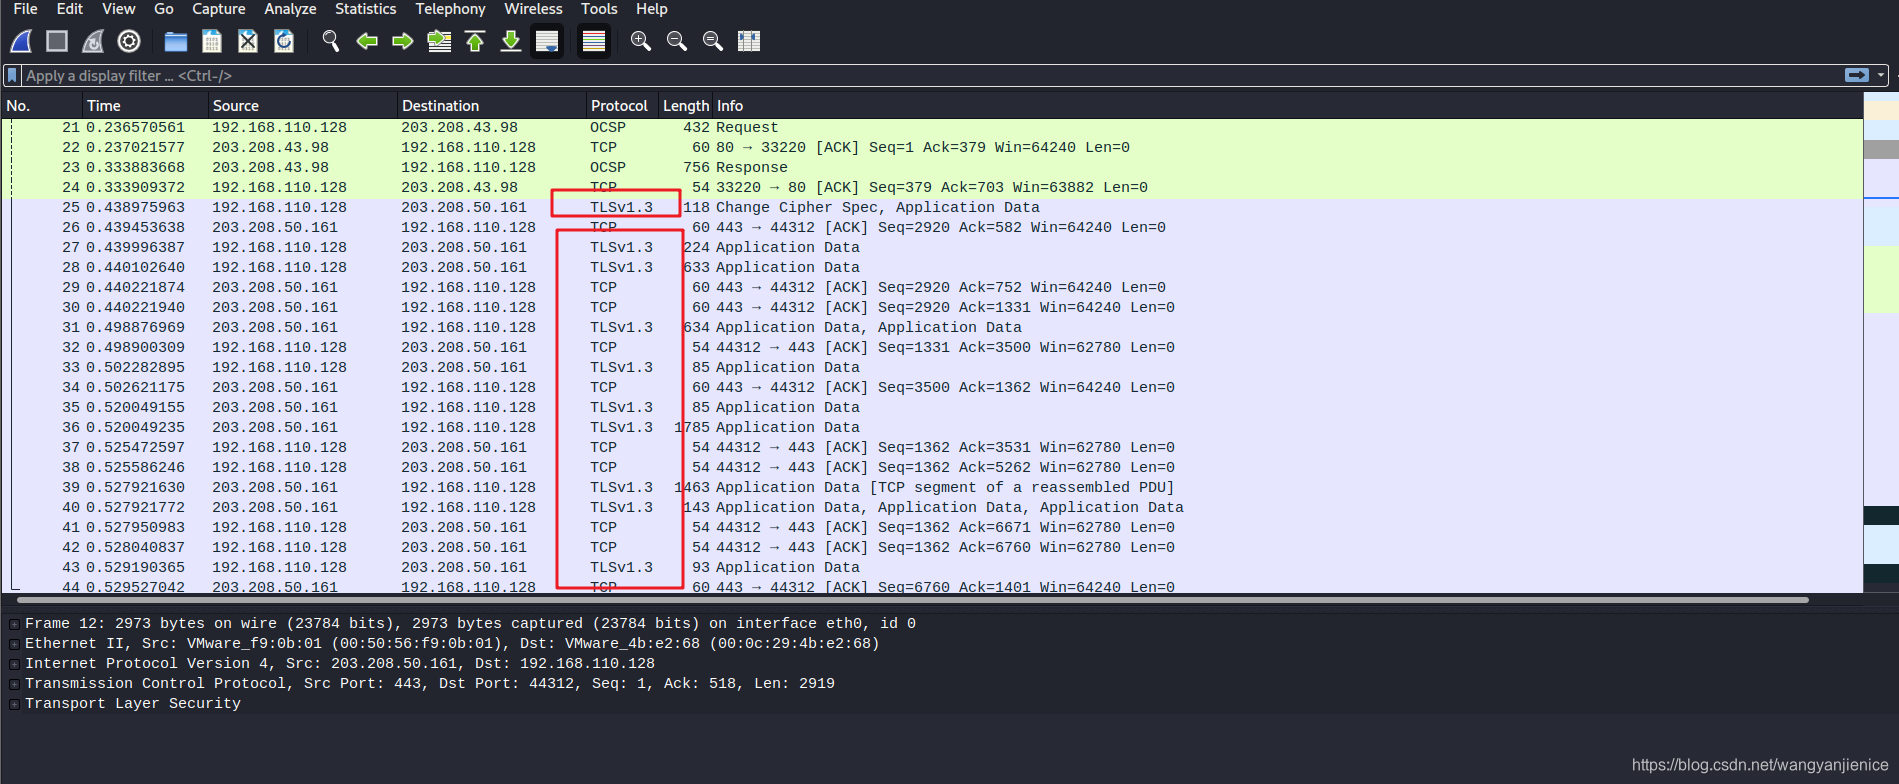Viewport: 1899px width, 784px height.
Task: Click the colored packet minimap scrollbar
Action: pyautogui.click(x=1881, y=340)
